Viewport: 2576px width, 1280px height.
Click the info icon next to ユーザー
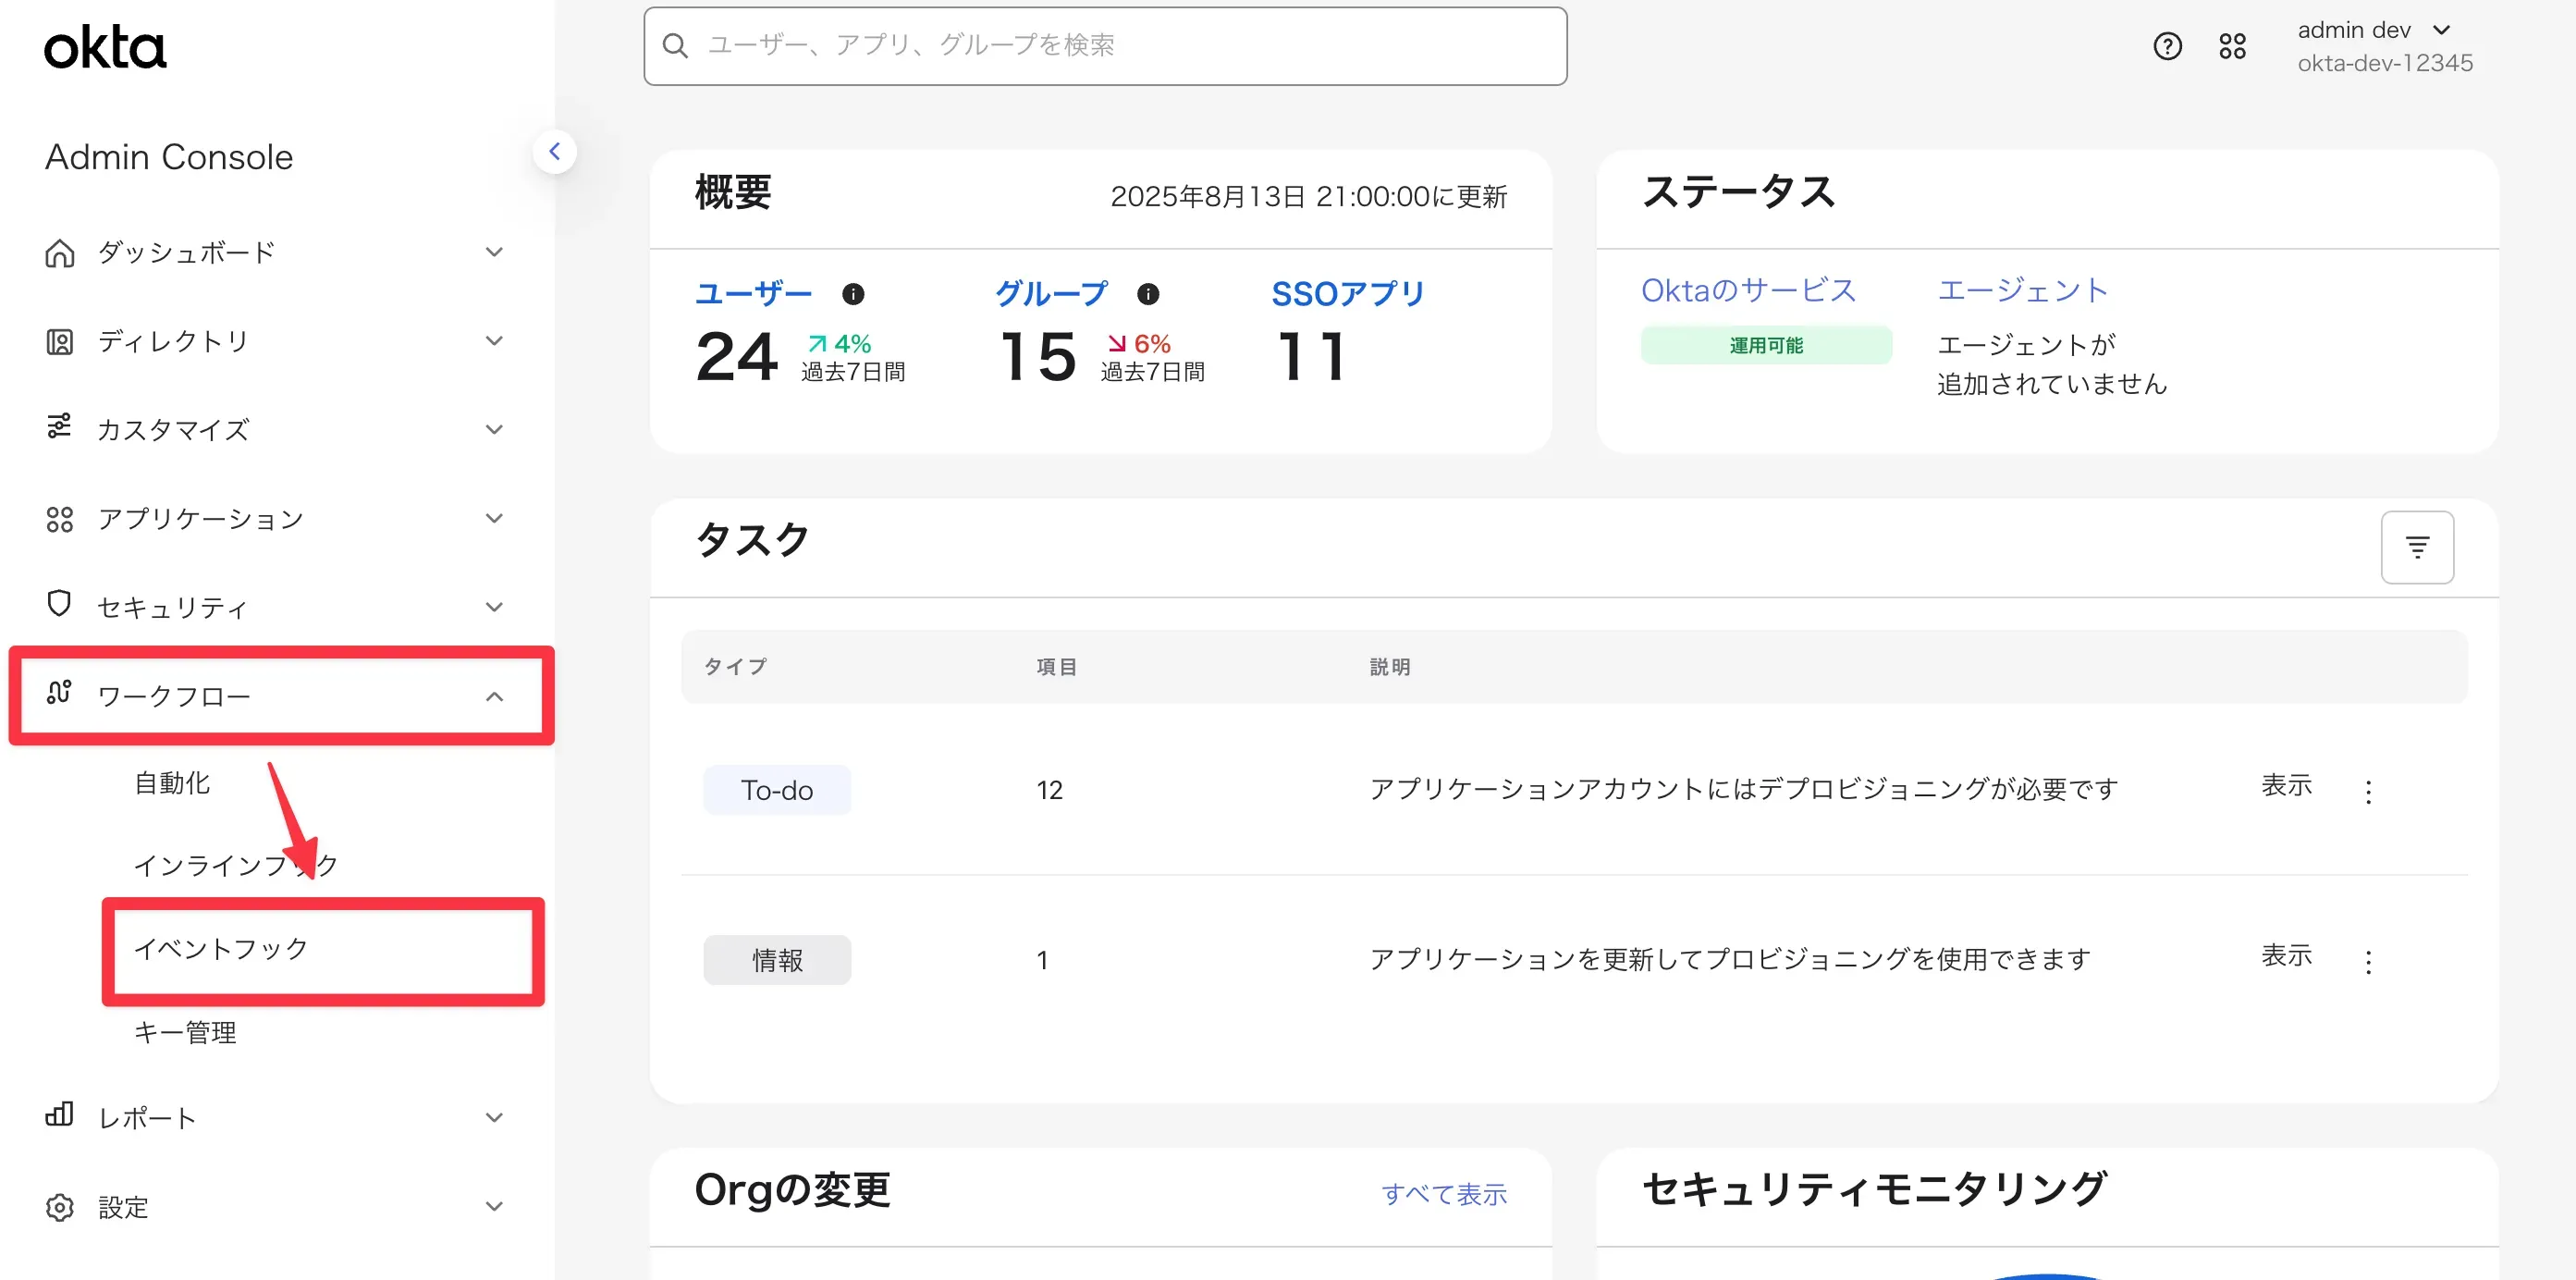[853, 294]
